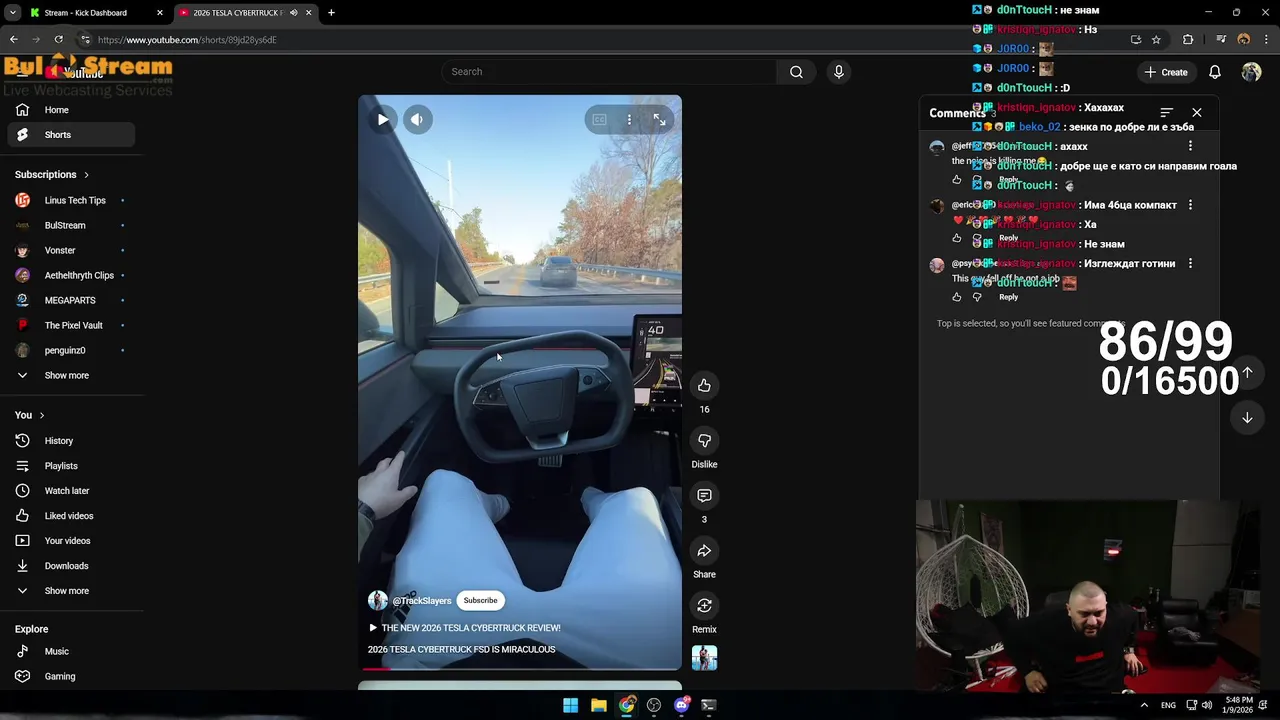Click the address bar URL
This screenshot has height=720, width=1280.
coord(187,40)
